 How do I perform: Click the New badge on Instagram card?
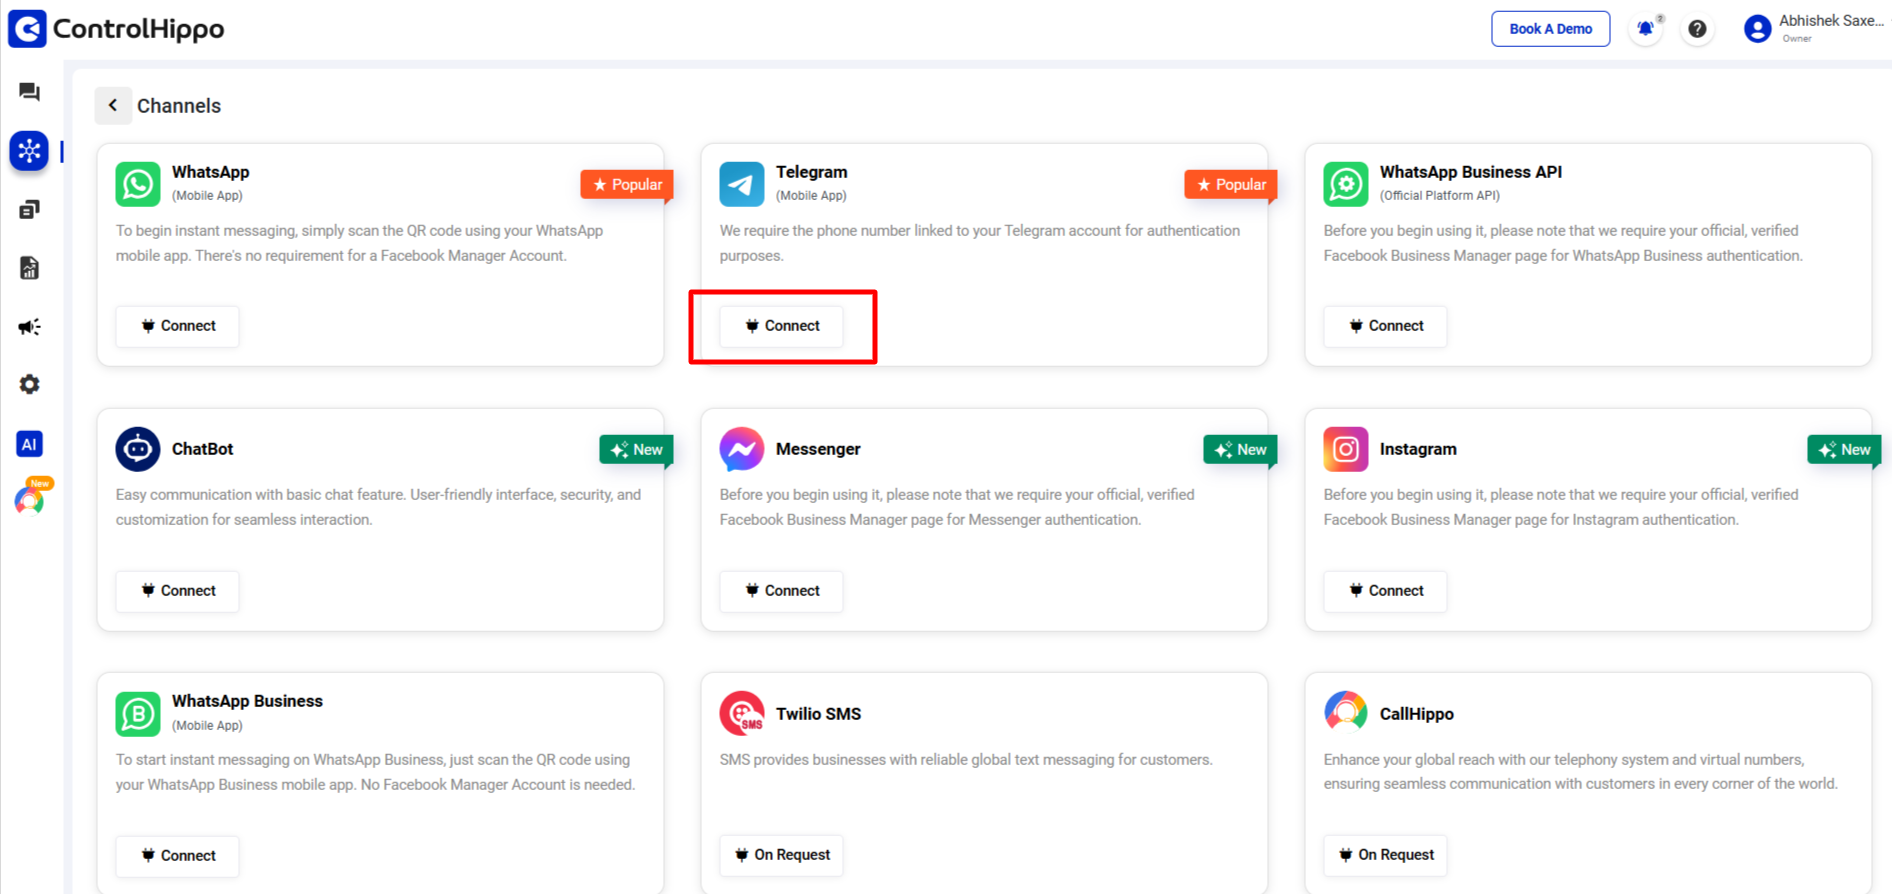point(1845,450)
